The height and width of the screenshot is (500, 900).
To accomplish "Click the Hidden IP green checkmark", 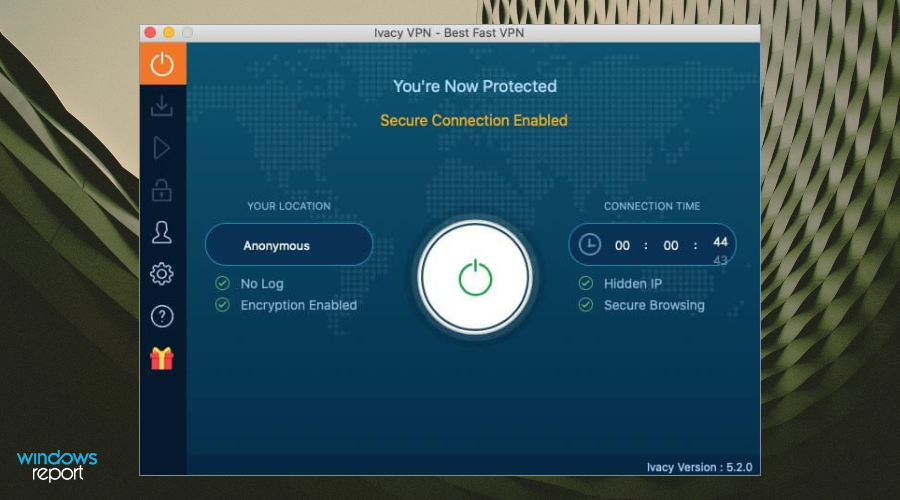I will coord(585,283).
